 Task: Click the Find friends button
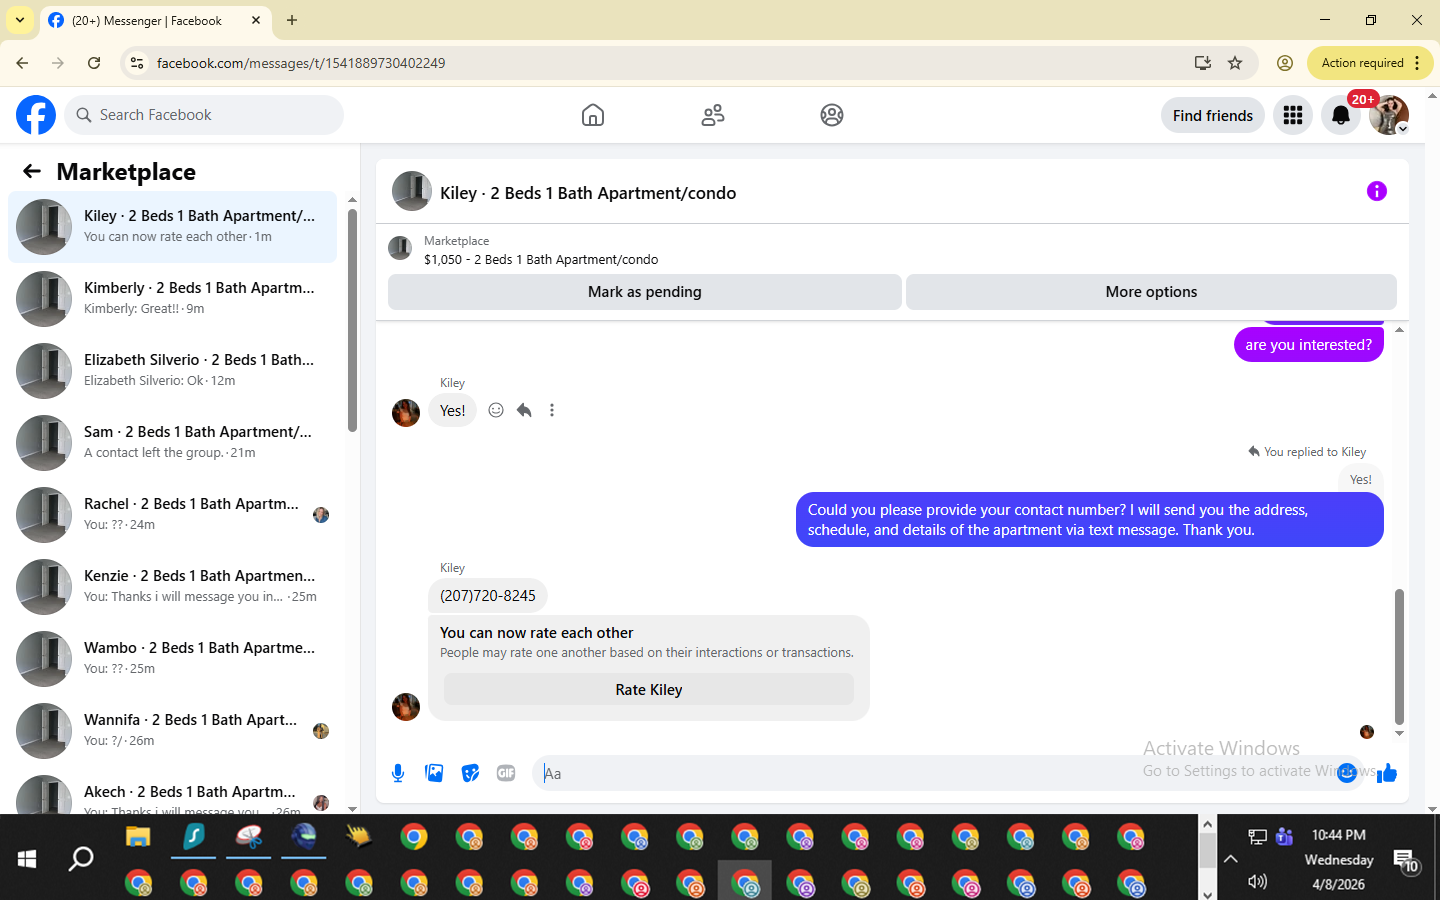[1213, 115]
